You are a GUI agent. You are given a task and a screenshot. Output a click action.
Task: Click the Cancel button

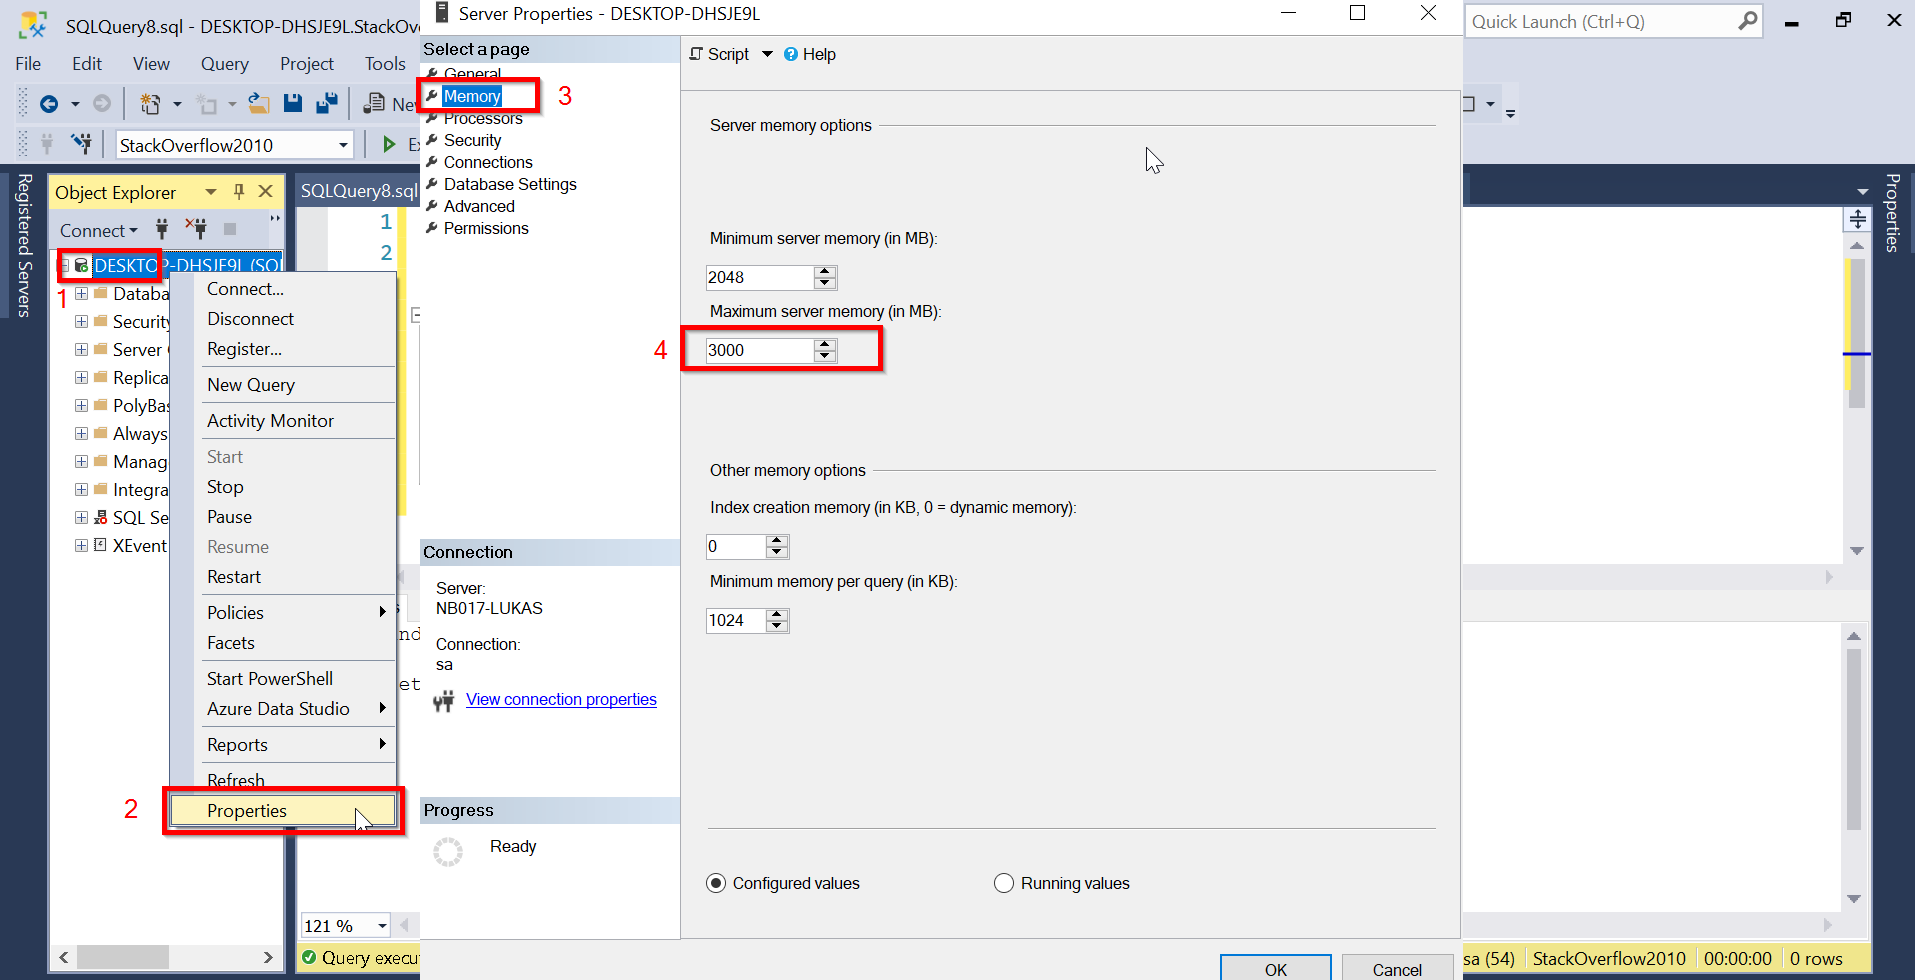point(1397,969)
